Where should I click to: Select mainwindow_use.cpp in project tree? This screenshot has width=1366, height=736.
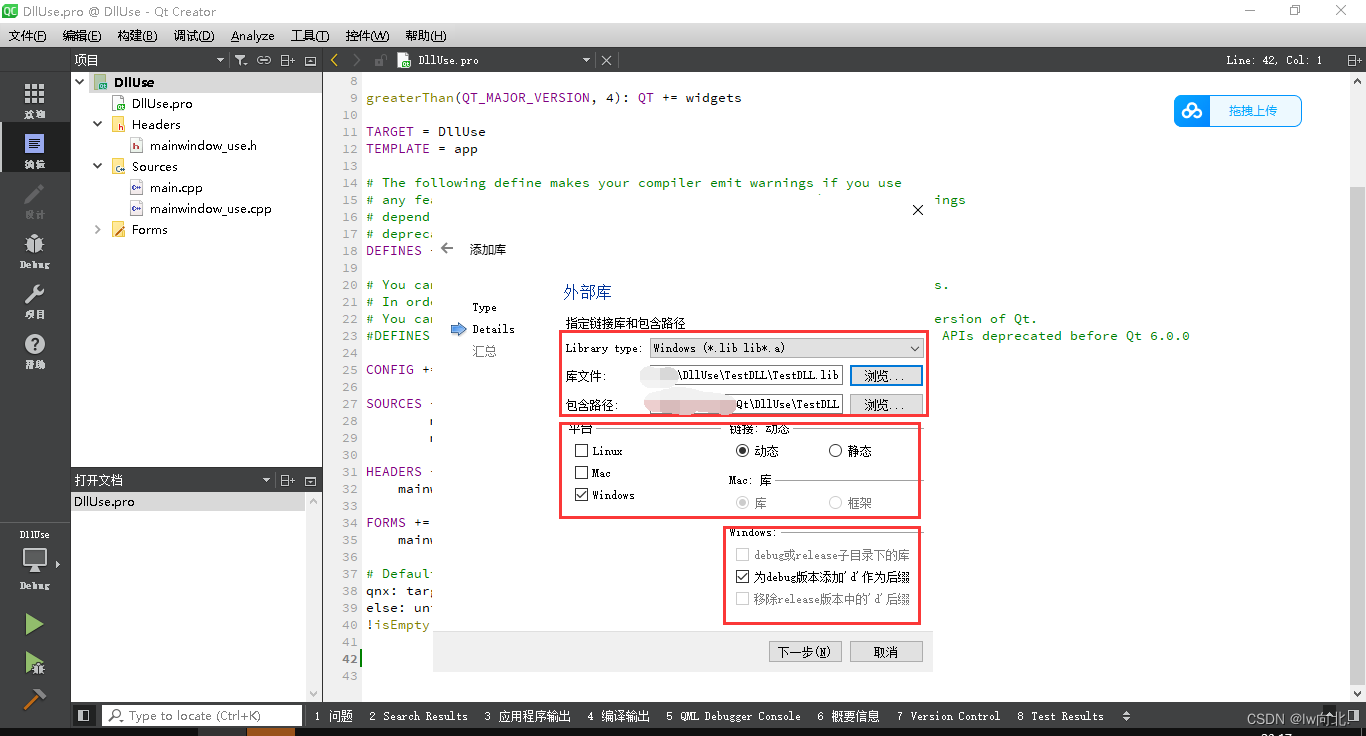(x=210, y=208)
